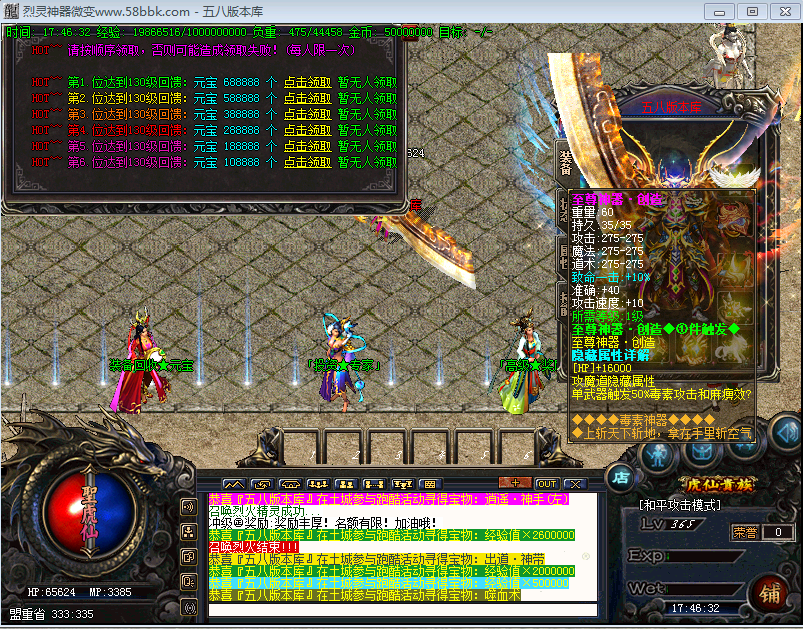This screenshot has height=629, width=803.
Task: Click the 投资★专家 NPC
Action: point(342,361)
